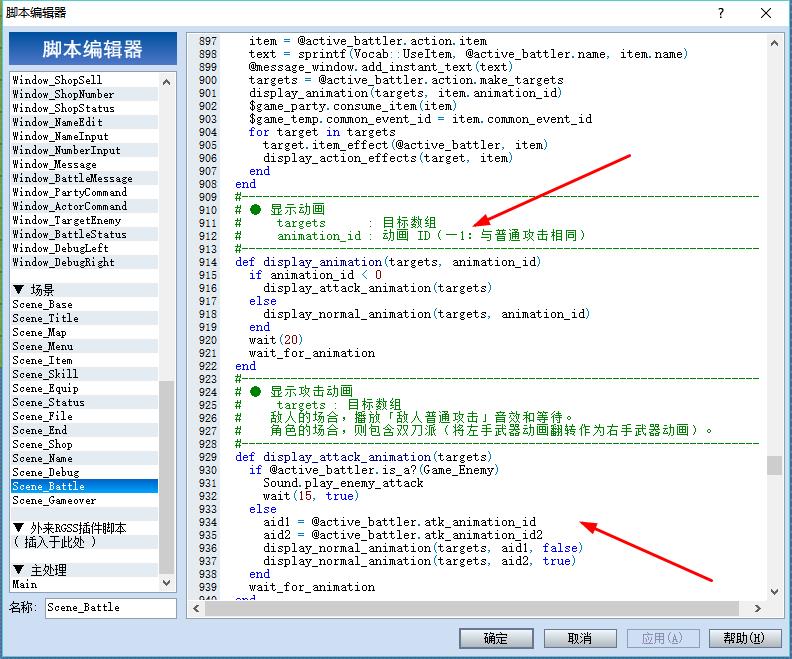
Task: Click script list scroll-down arrow
Action: (166, 582)
